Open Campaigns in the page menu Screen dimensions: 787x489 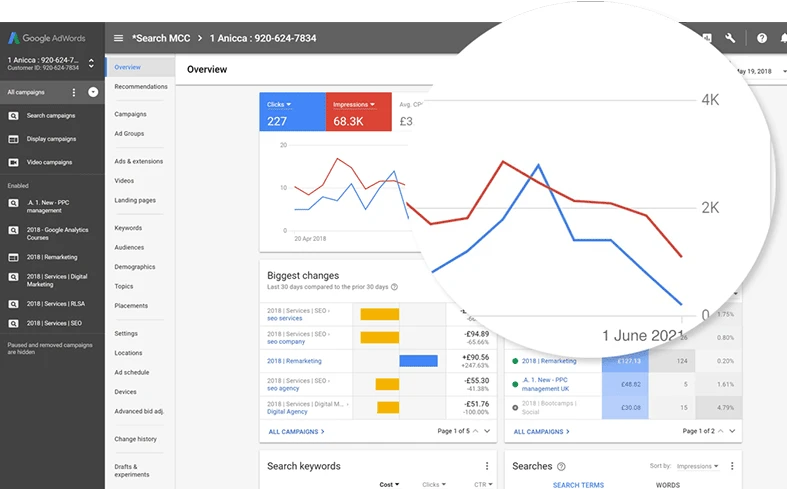(130, 114)
